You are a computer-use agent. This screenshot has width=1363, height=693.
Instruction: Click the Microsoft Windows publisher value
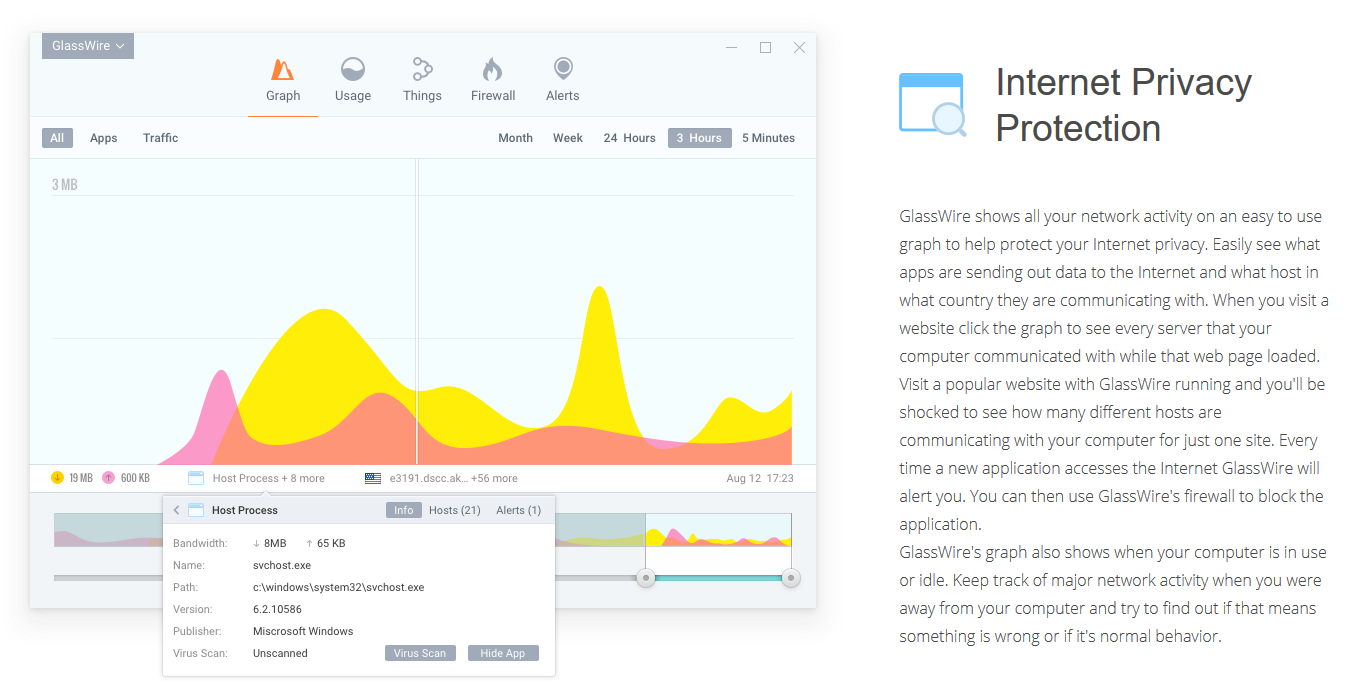303,631
